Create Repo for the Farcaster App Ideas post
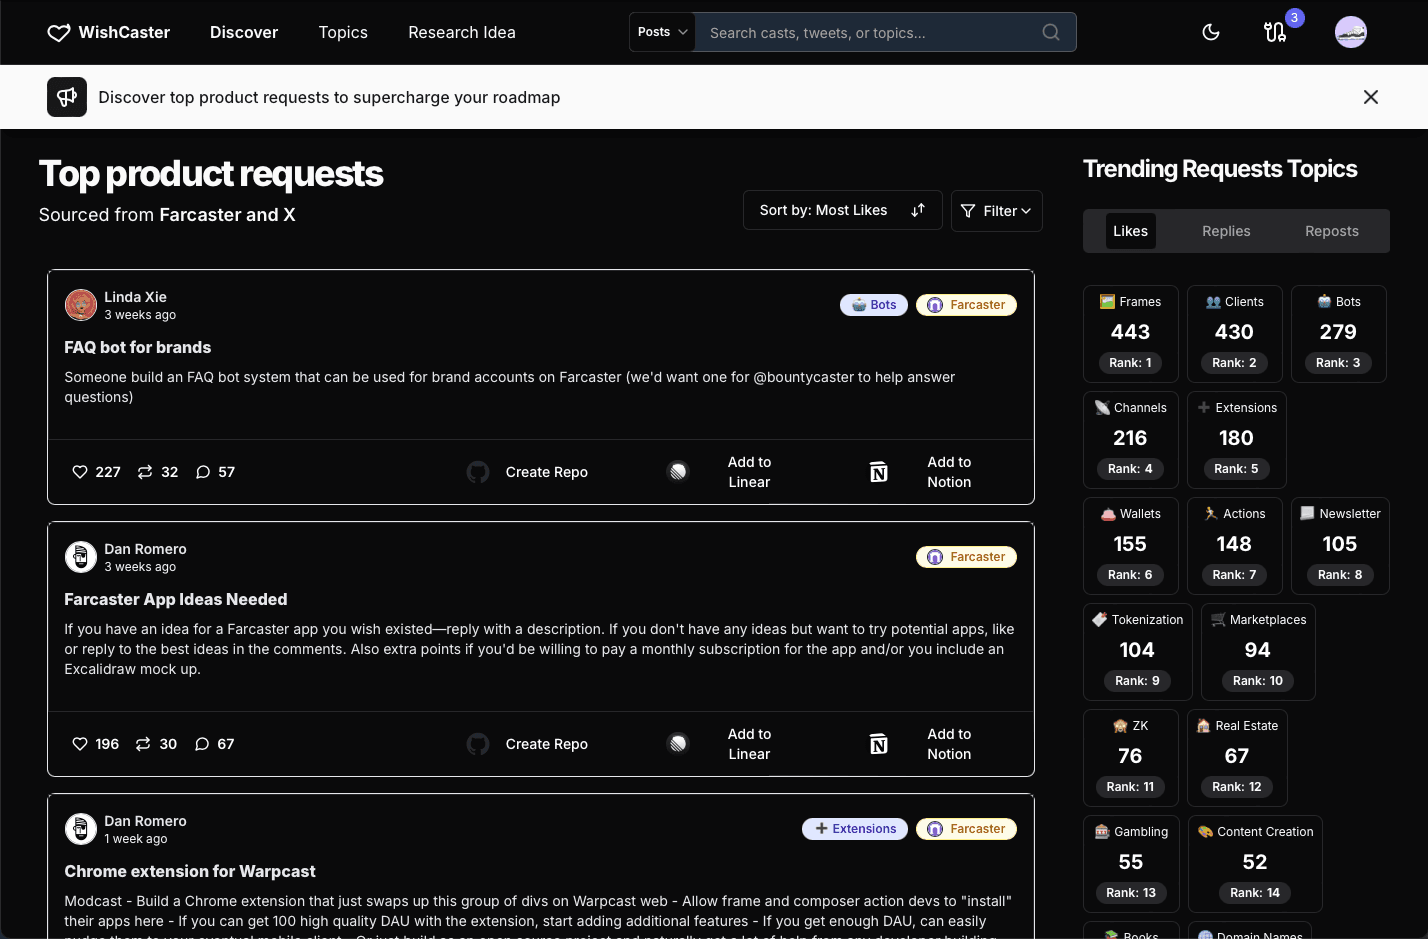This screenshot has height=939, width=1428. click(527, 744)
